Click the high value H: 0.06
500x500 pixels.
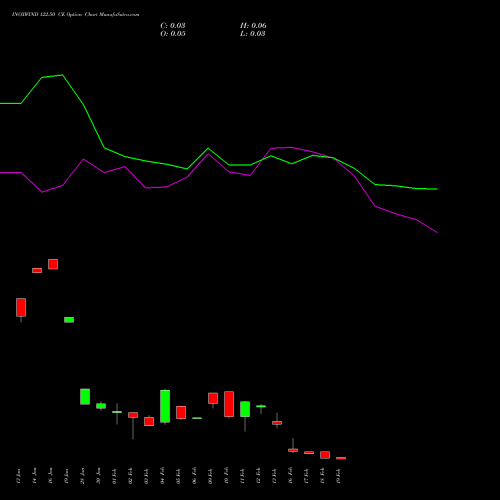(253, 26)
